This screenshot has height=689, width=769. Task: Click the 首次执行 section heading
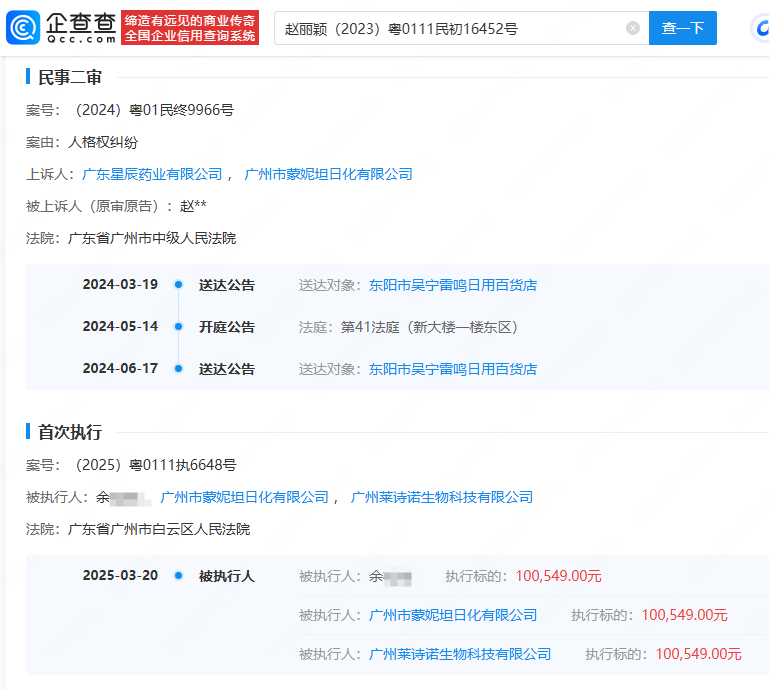[x=70, y=432]
